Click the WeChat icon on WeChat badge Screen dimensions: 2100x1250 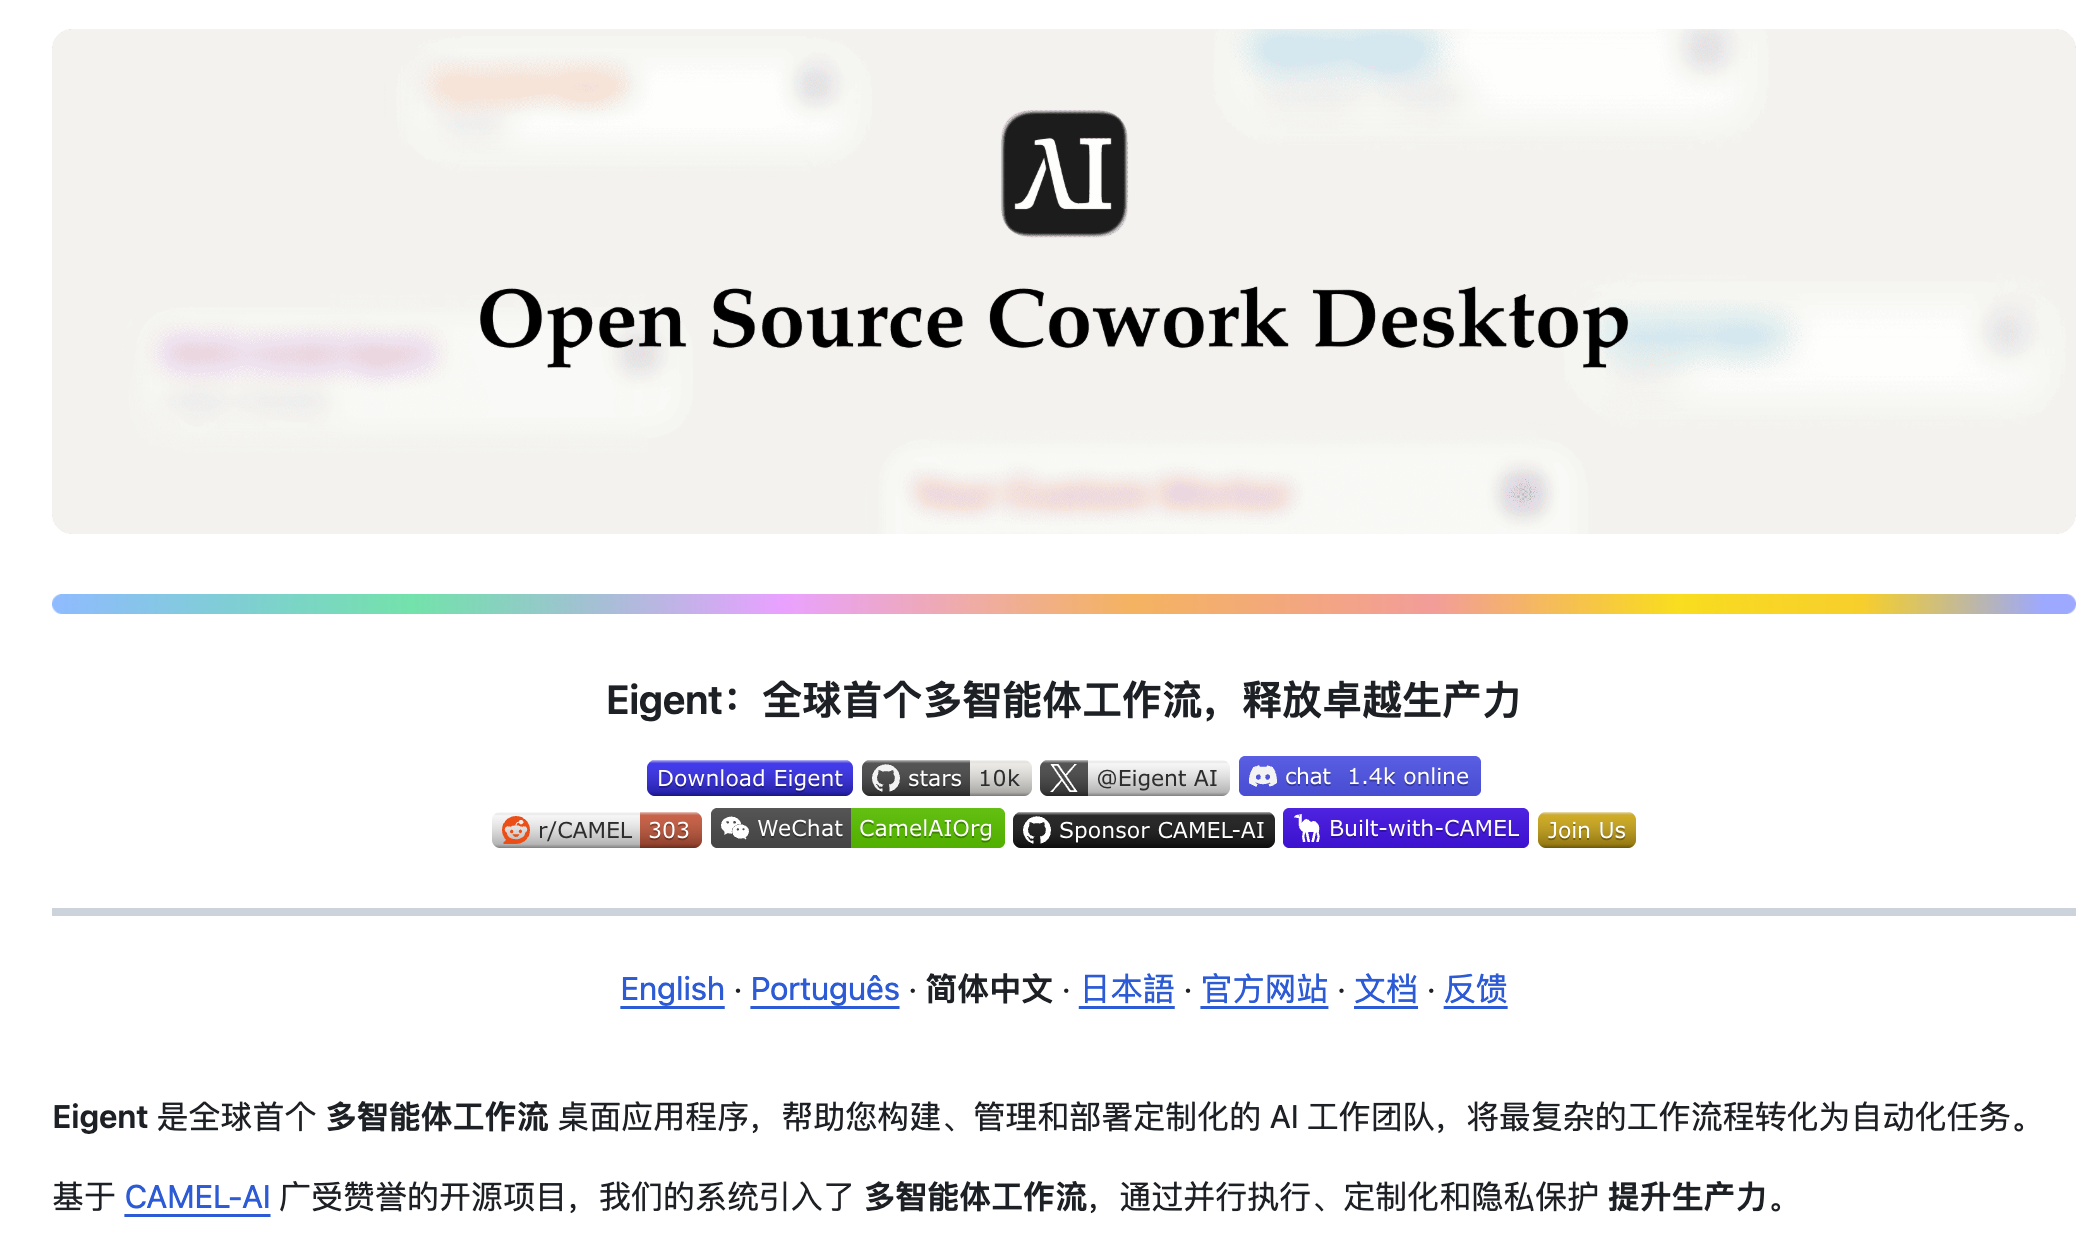[x=735, y=828]
